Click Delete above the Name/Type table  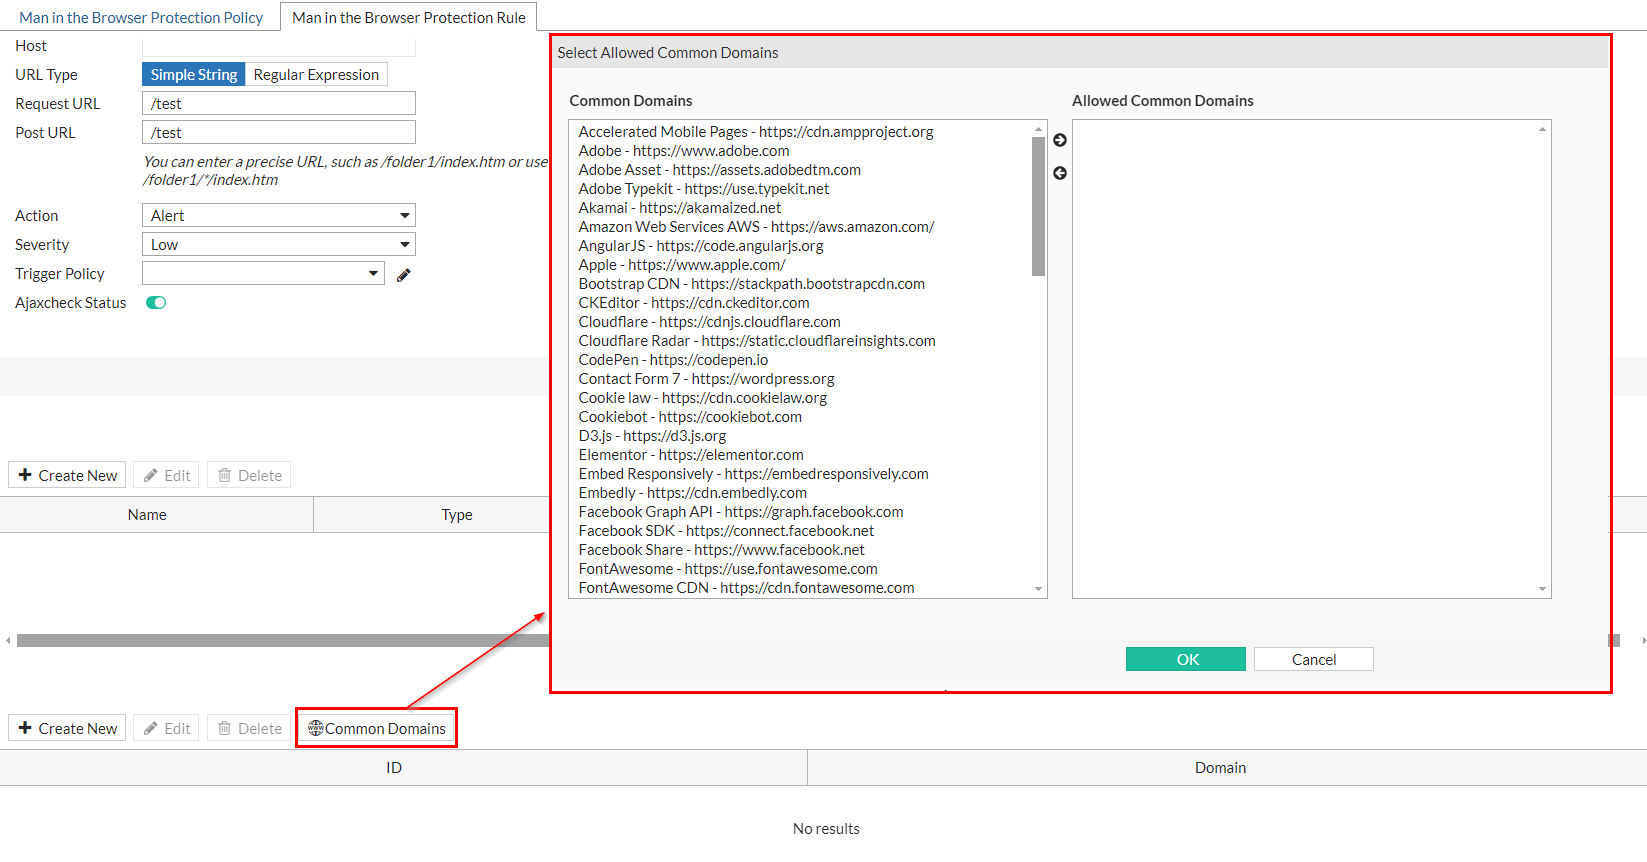coord(250,475)
